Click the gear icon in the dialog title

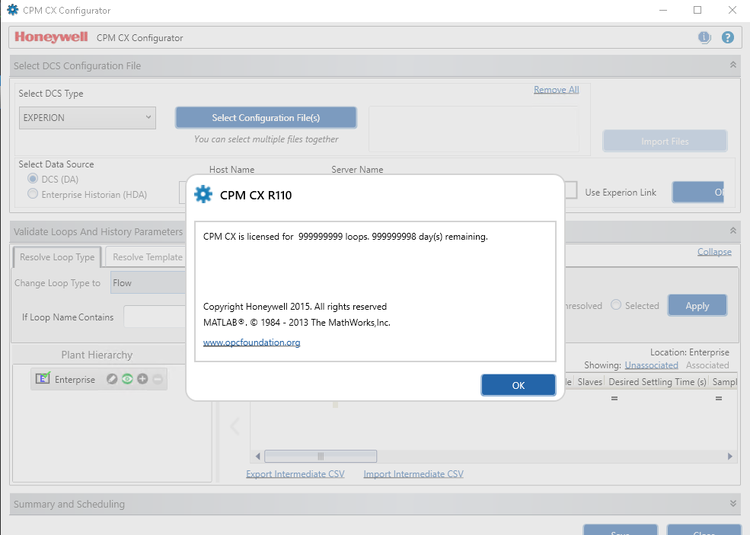click(203, 194)
